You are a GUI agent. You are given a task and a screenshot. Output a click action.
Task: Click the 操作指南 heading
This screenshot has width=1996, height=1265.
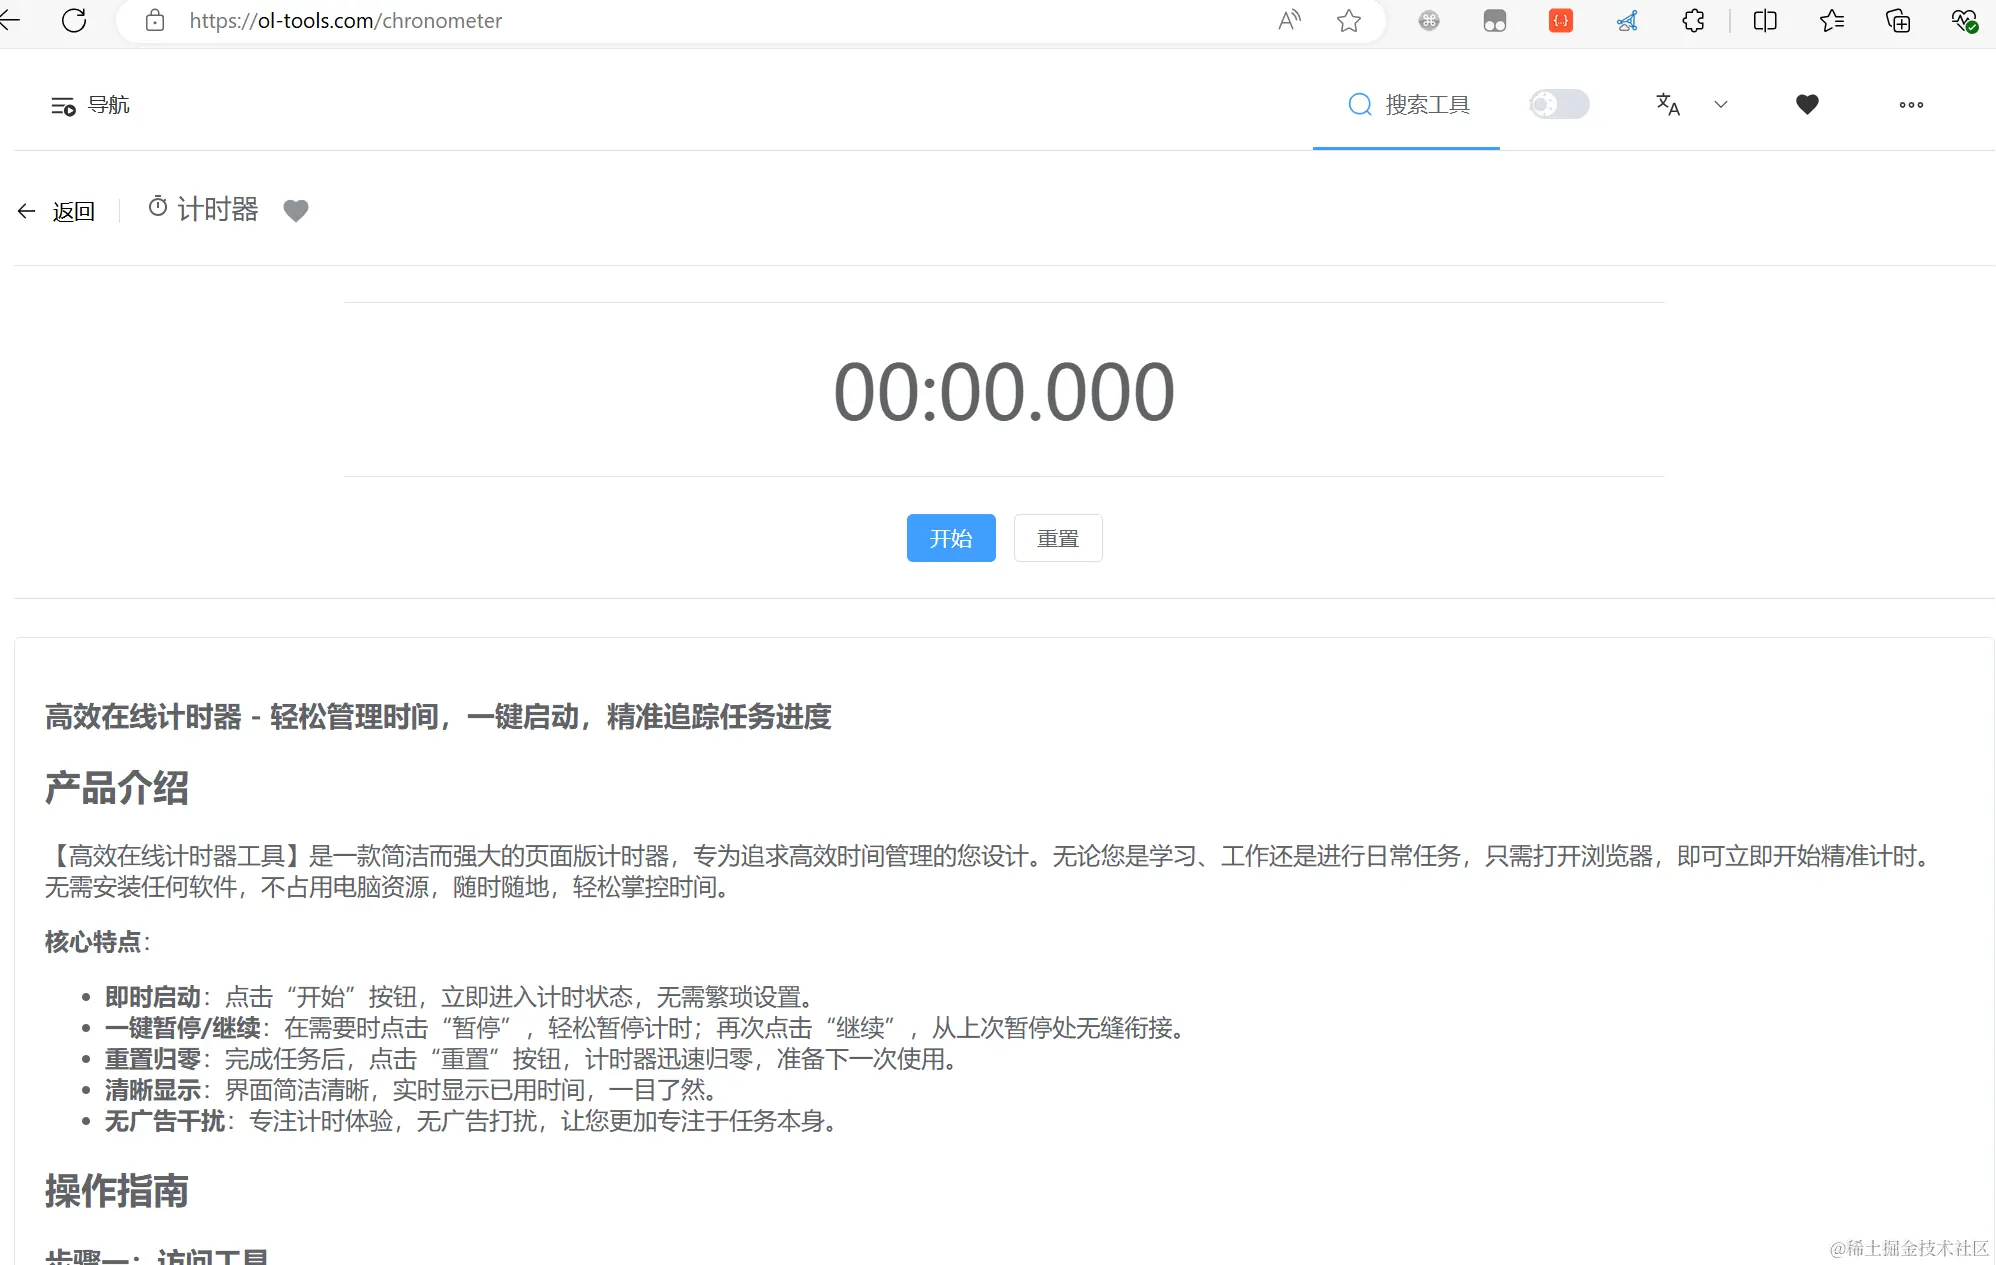[x=117, y=1191]
